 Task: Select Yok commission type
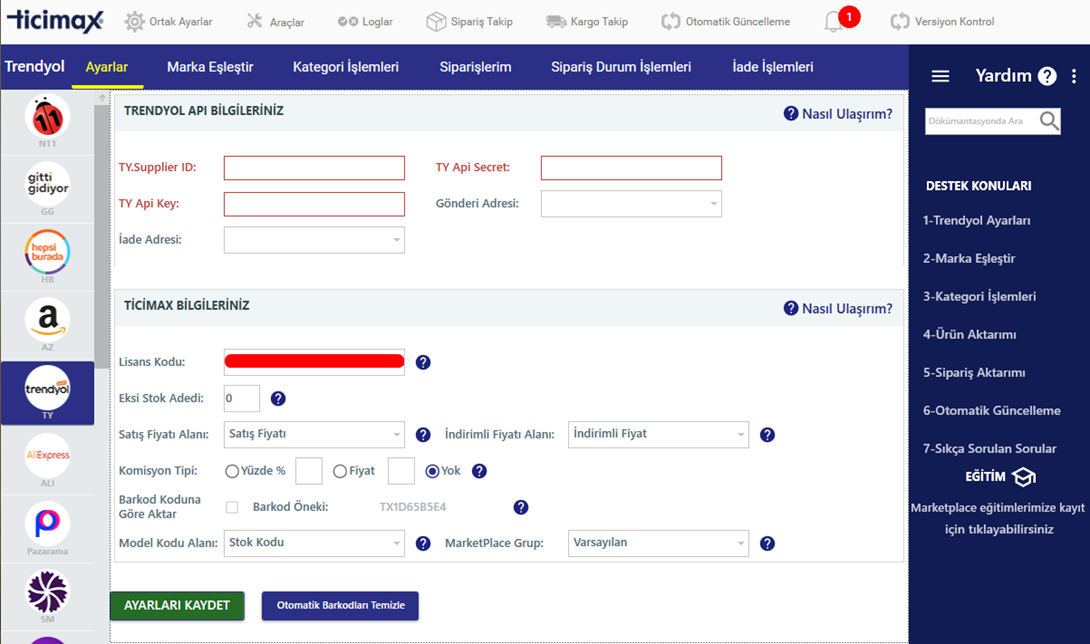(432, 471)
